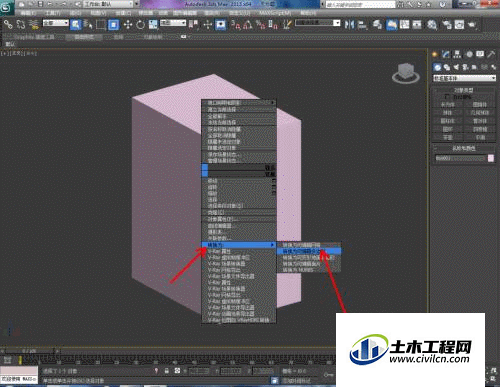Open selection filter dropdown in toolbar
Viewport: 500px width, 387px height.
pyautogui.click(x=56, y=23)
